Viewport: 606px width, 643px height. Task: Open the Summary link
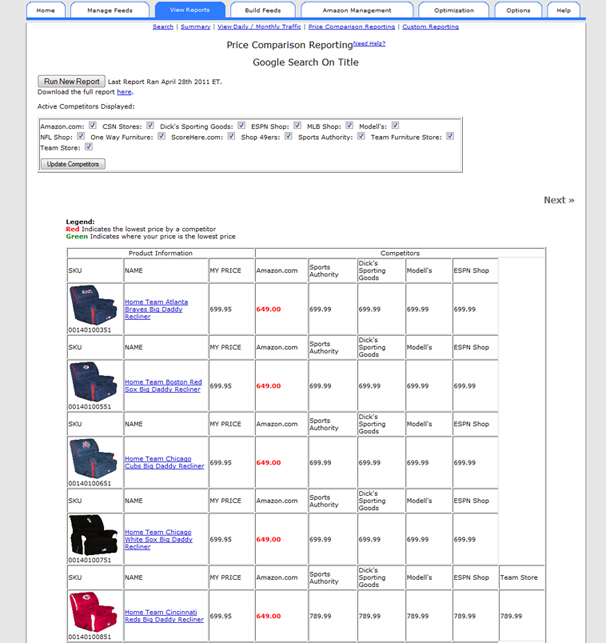[x=196, y=27]
